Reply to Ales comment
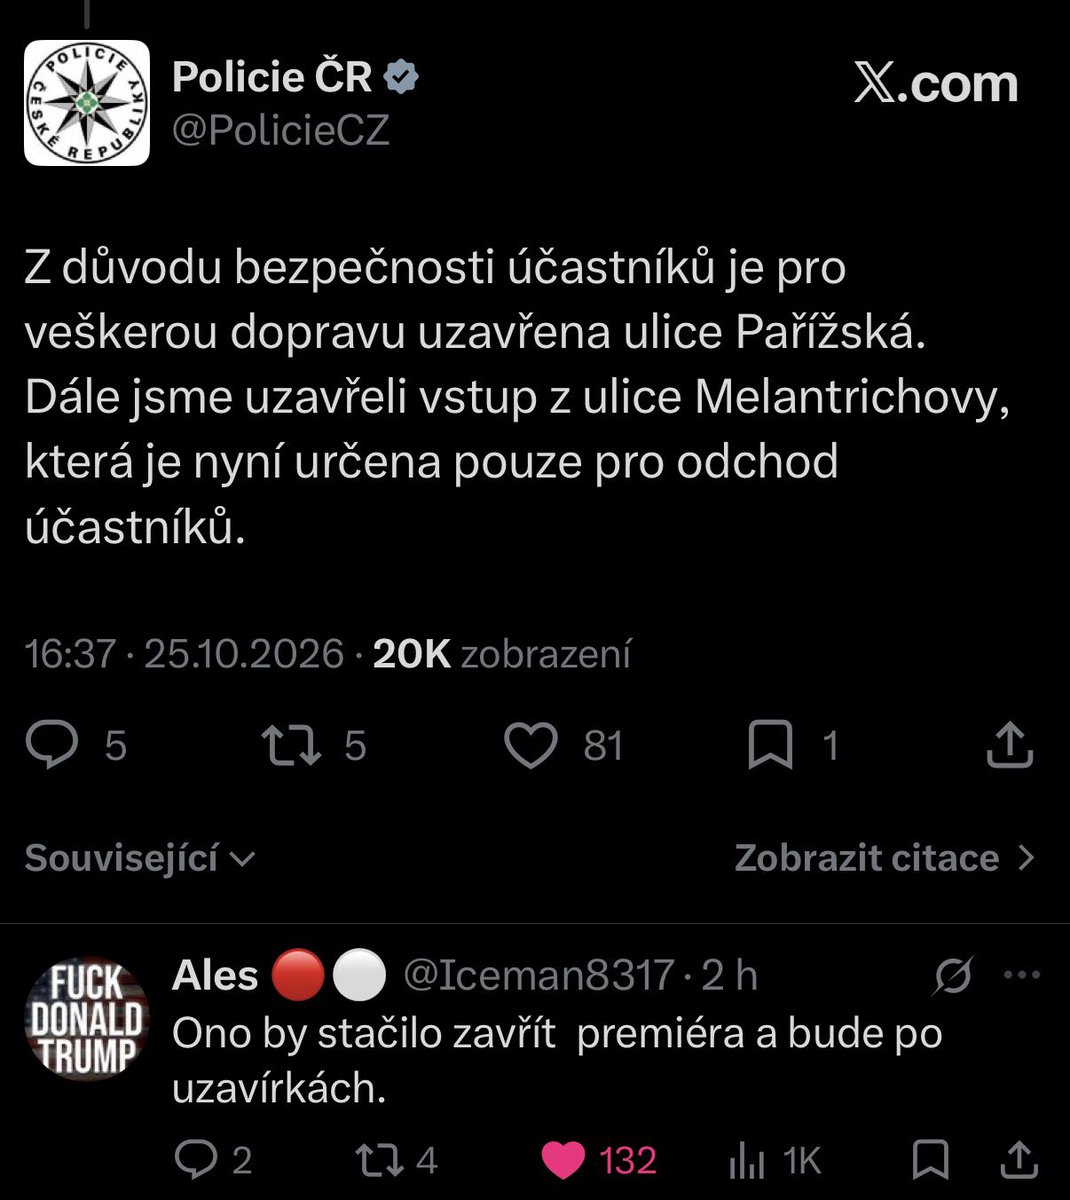Viewport: 1070px width, 1200px height. pyautogui.click(x=194, y=1160)
